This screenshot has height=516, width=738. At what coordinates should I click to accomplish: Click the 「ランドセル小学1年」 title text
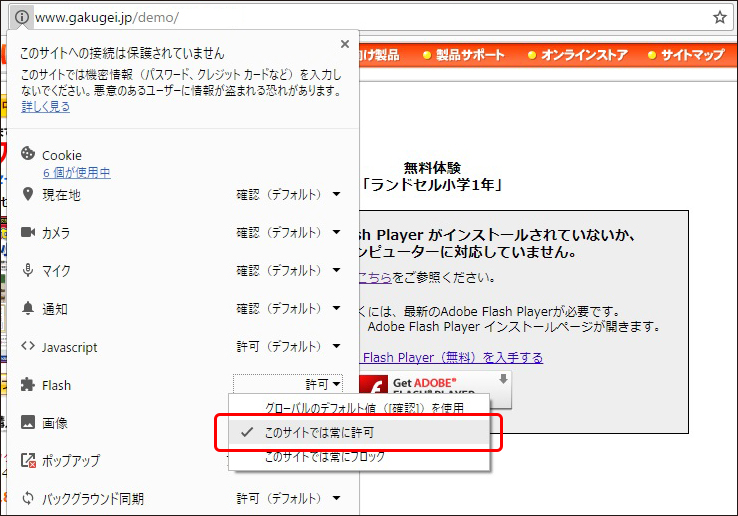[432, 184]
